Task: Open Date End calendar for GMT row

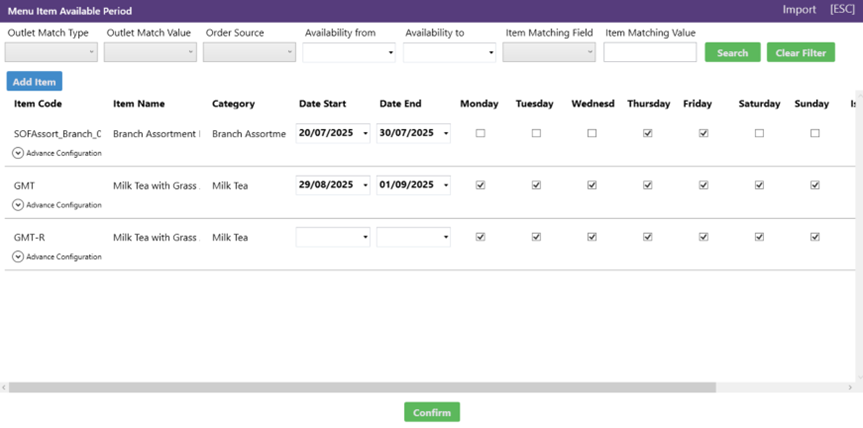Action: pyautogui.click(x=444, y=185)
